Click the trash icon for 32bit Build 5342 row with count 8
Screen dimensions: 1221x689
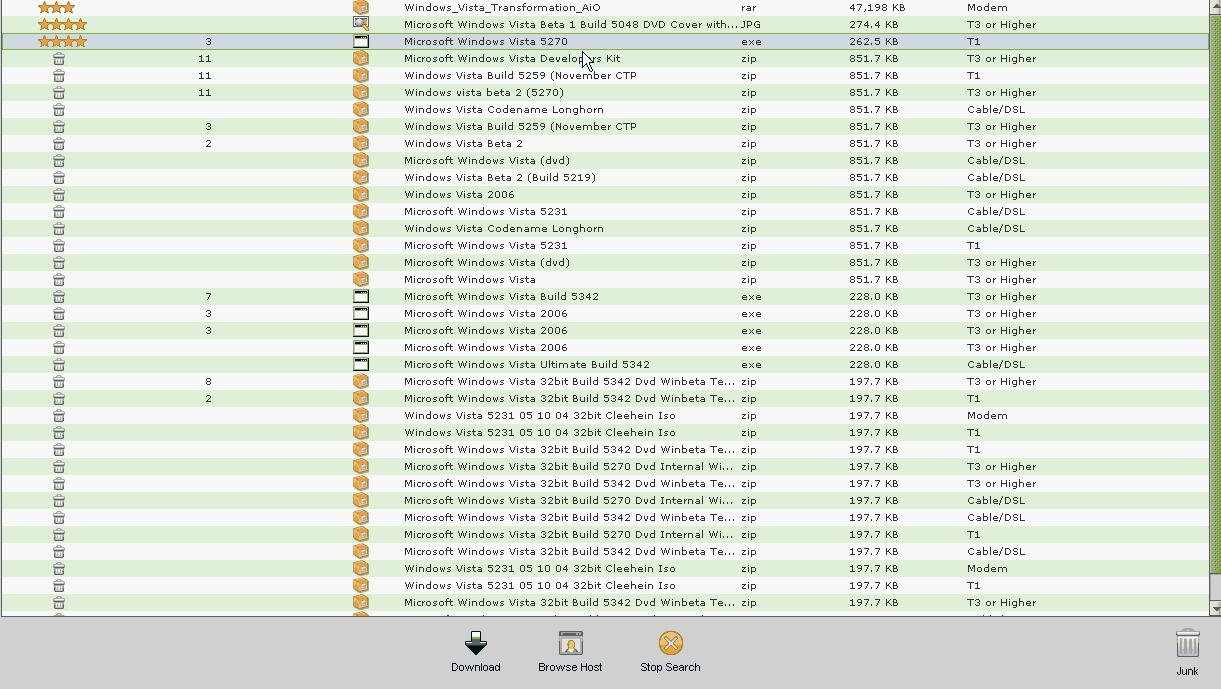[x=59, y=381]
